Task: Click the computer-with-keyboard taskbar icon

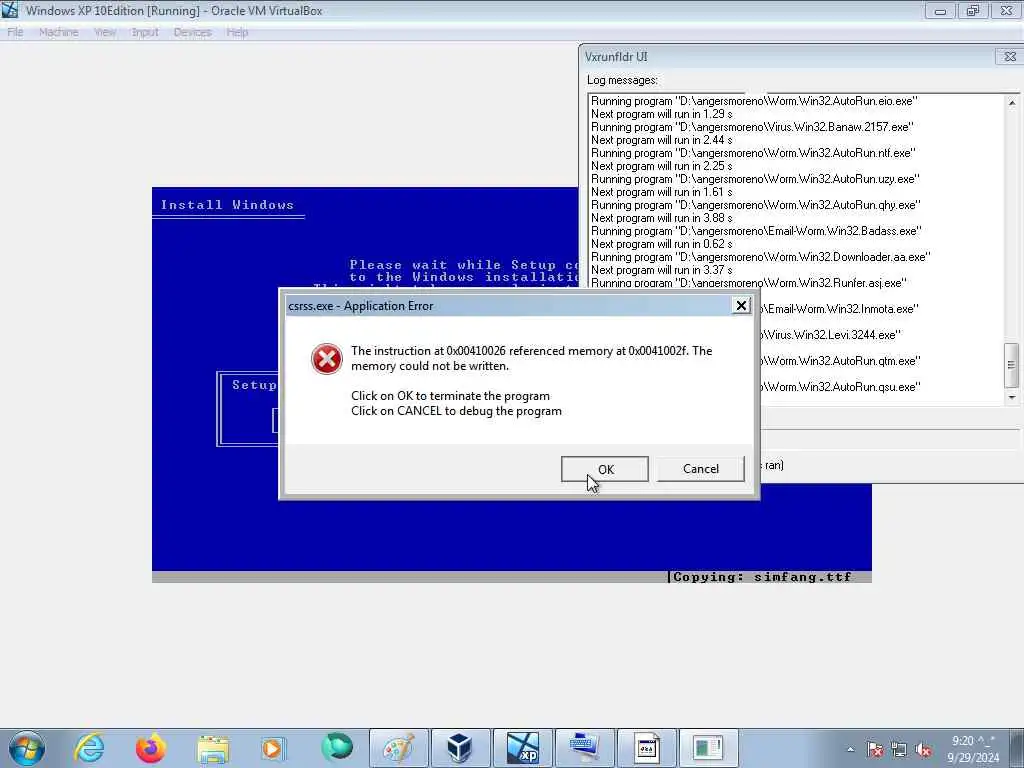Action: (584, 748)
